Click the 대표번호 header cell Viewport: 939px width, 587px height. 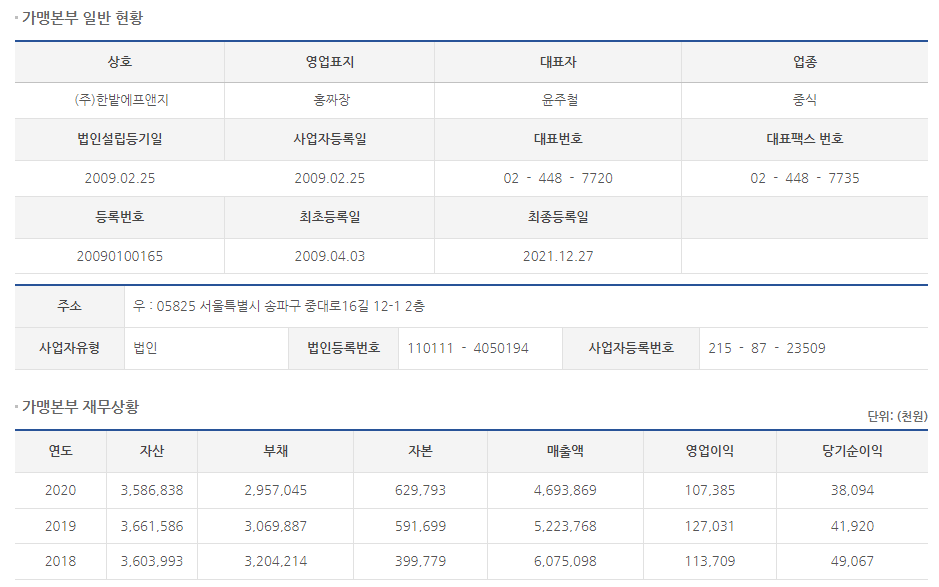click(558, 139)
